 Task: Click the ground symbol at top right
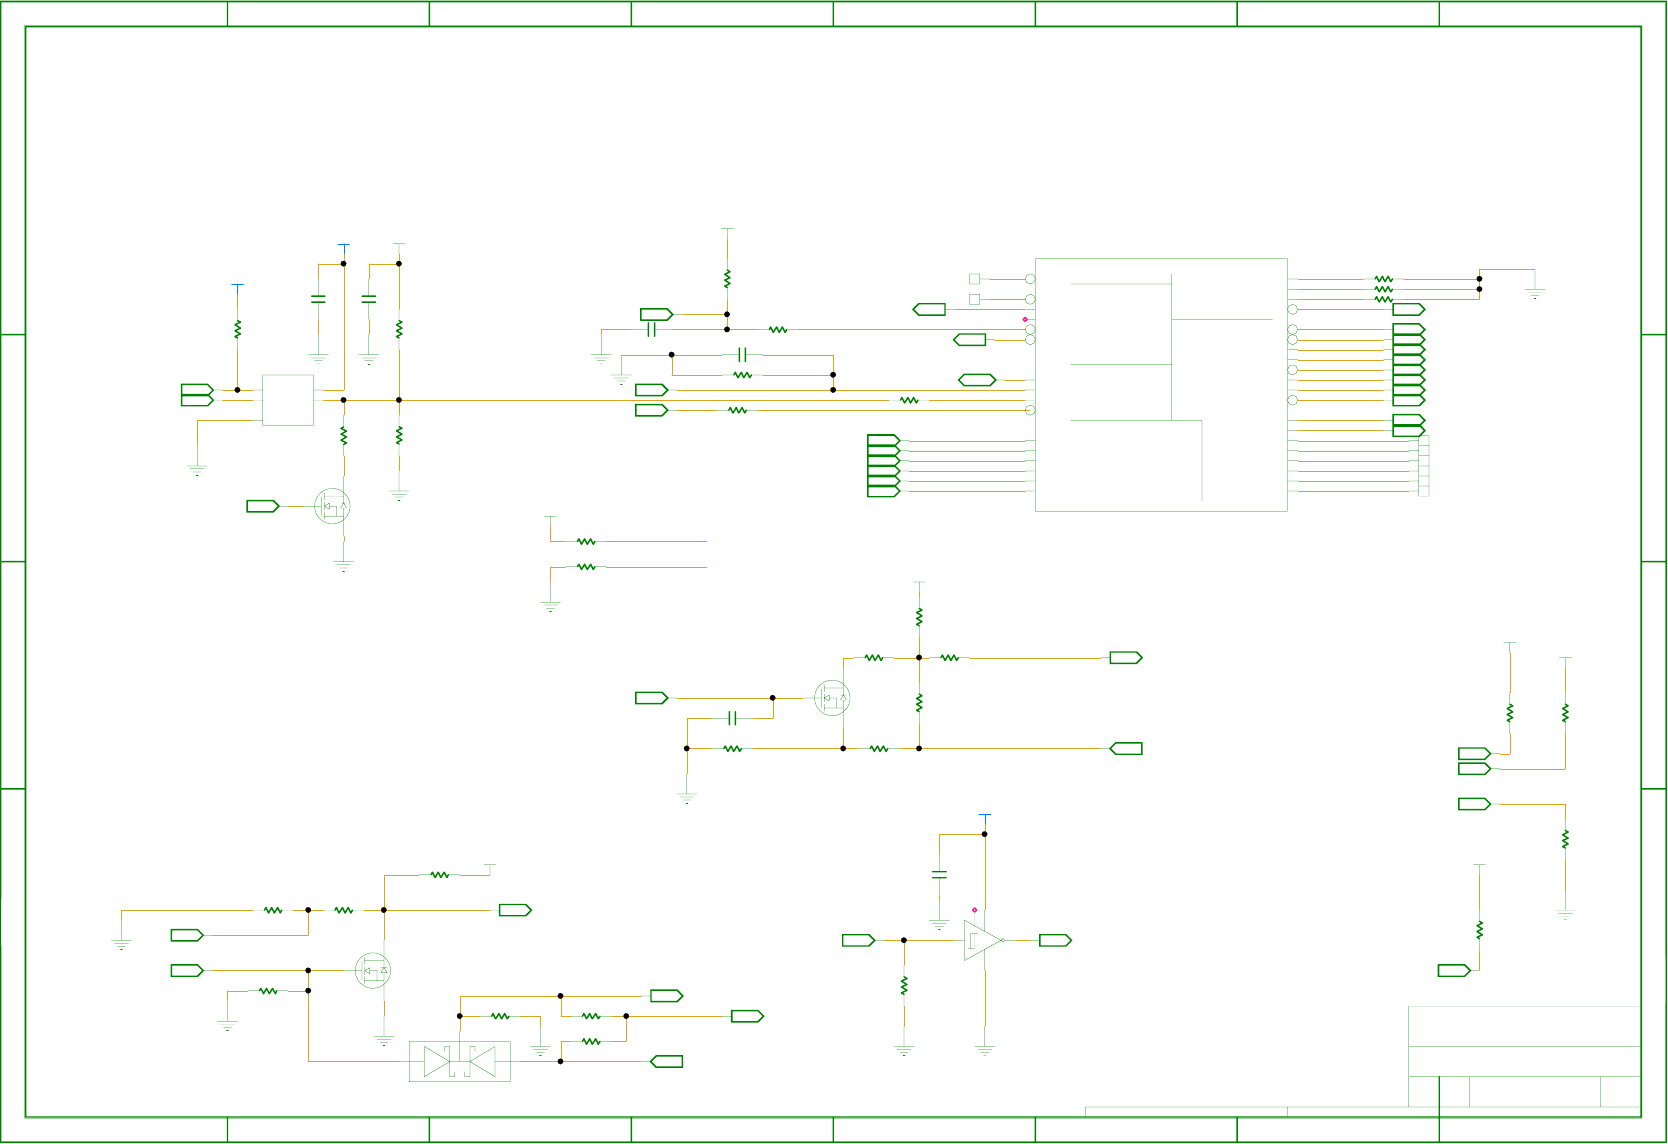pos(1535,294)
